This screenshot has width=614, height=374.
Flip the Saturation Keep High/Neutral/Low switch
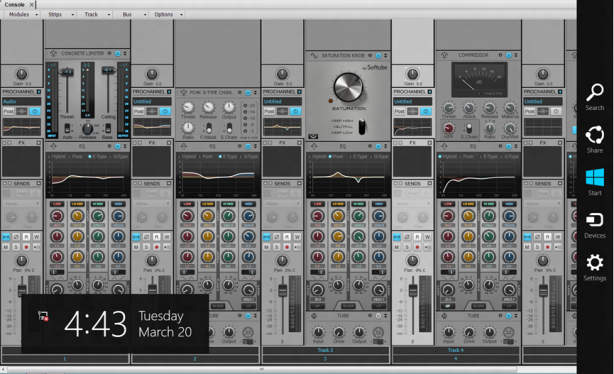point(362,127)
